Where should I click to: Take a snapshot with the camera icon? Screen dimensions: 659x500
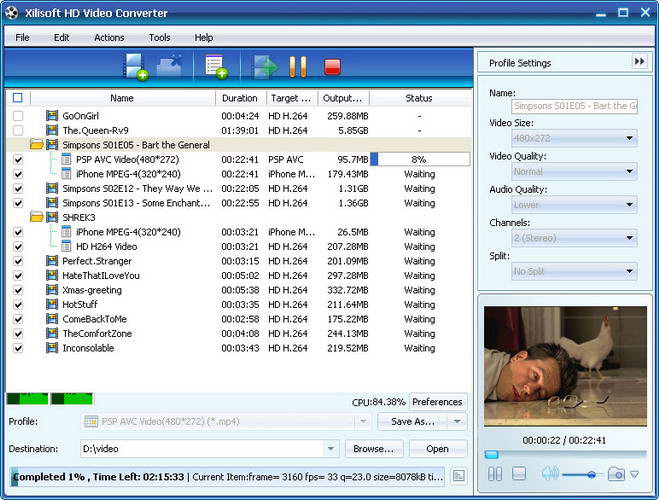(616, 474)
